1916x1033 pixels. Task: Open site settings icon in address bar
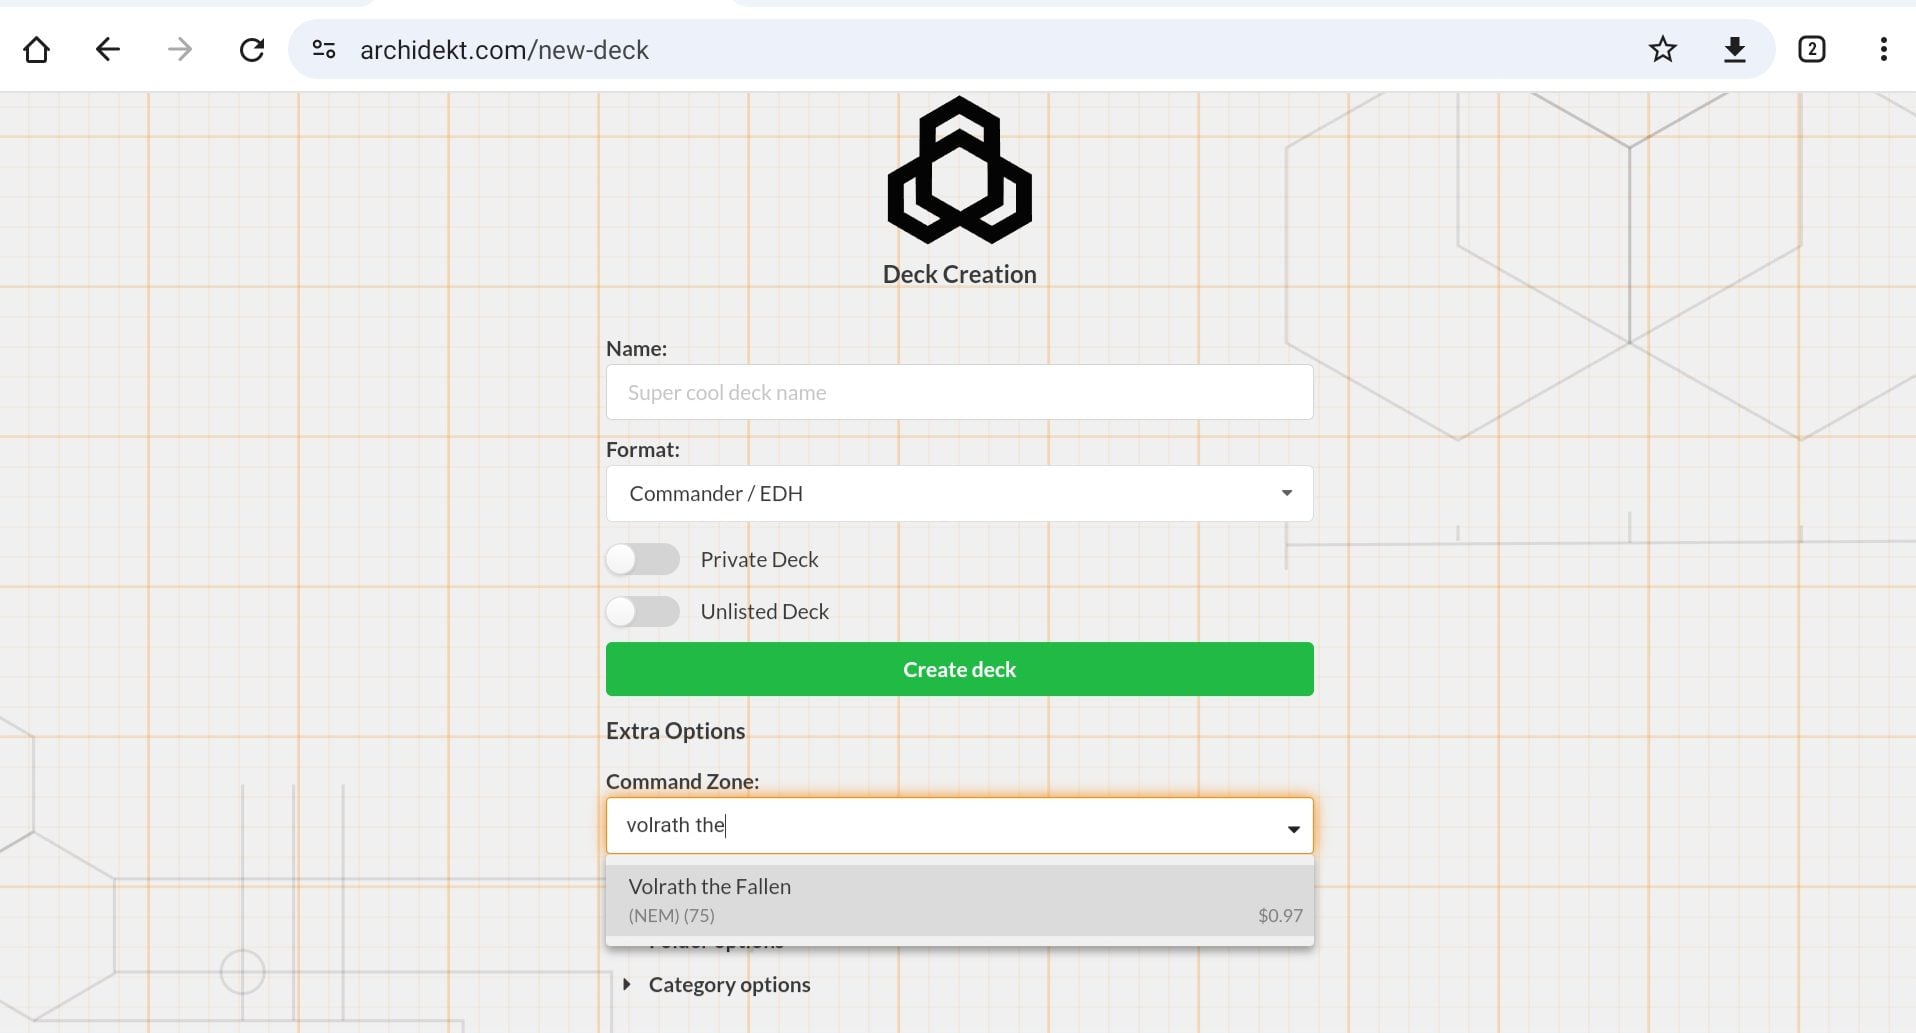[x=323, y=49]
